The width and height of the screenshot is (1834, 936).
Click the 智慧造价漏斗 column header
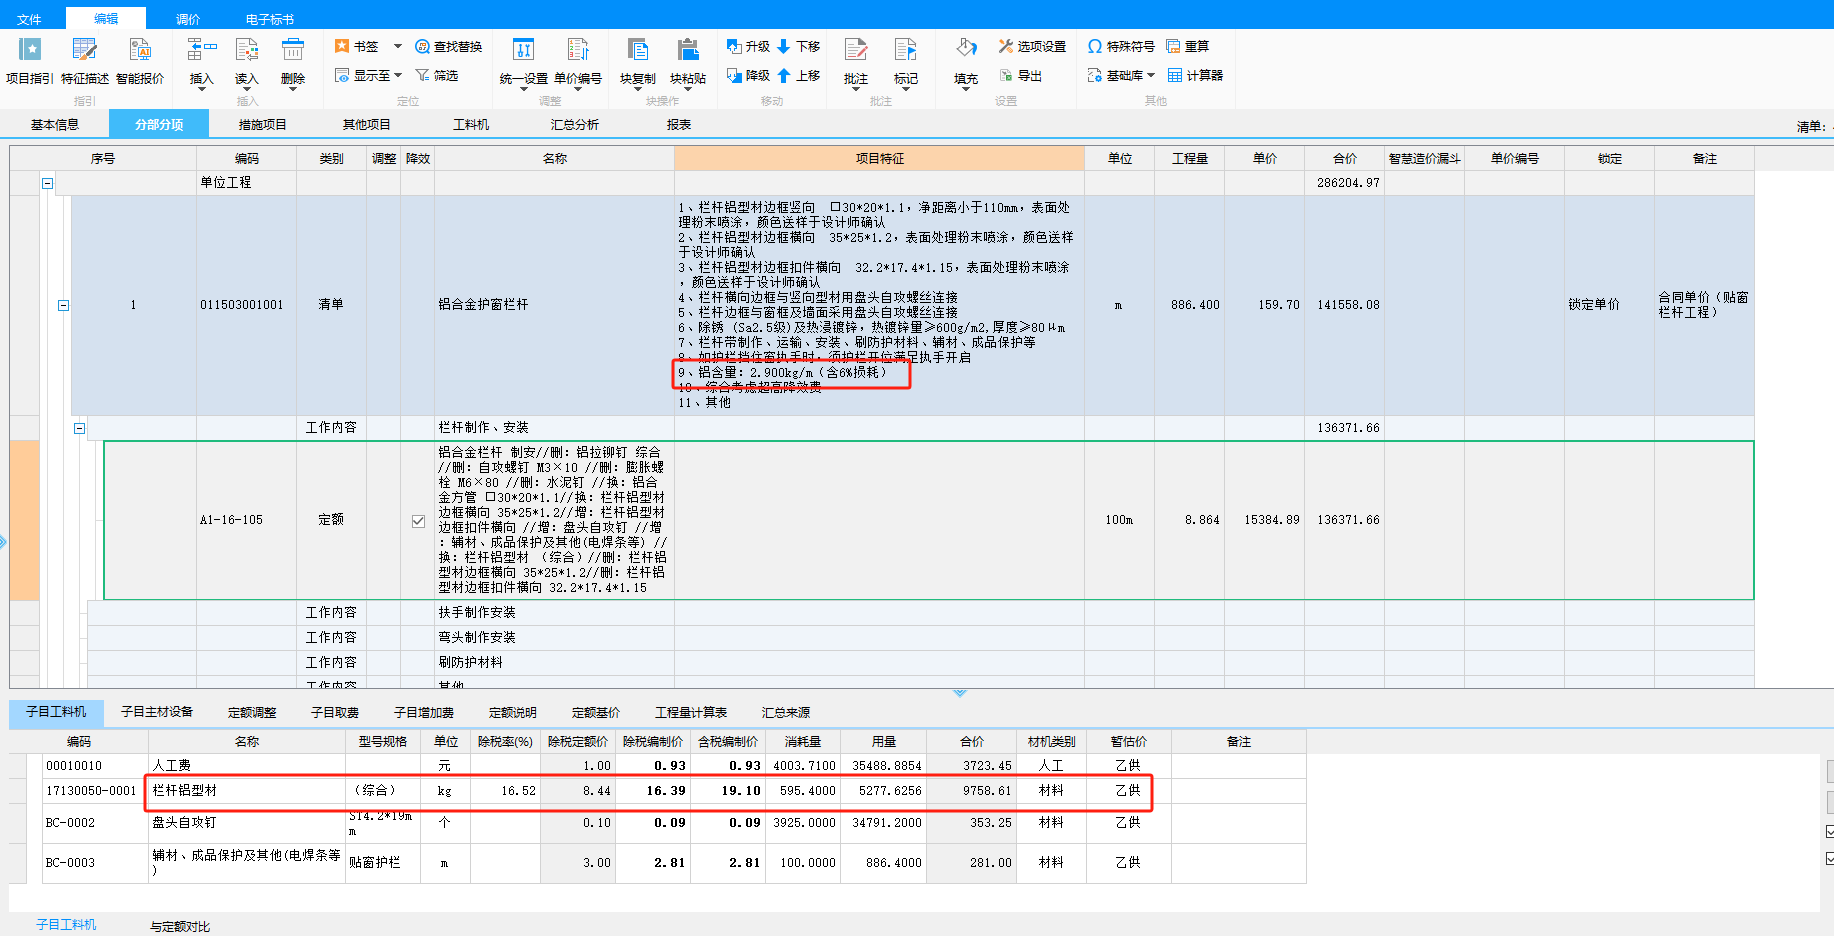pos(1424,158)
